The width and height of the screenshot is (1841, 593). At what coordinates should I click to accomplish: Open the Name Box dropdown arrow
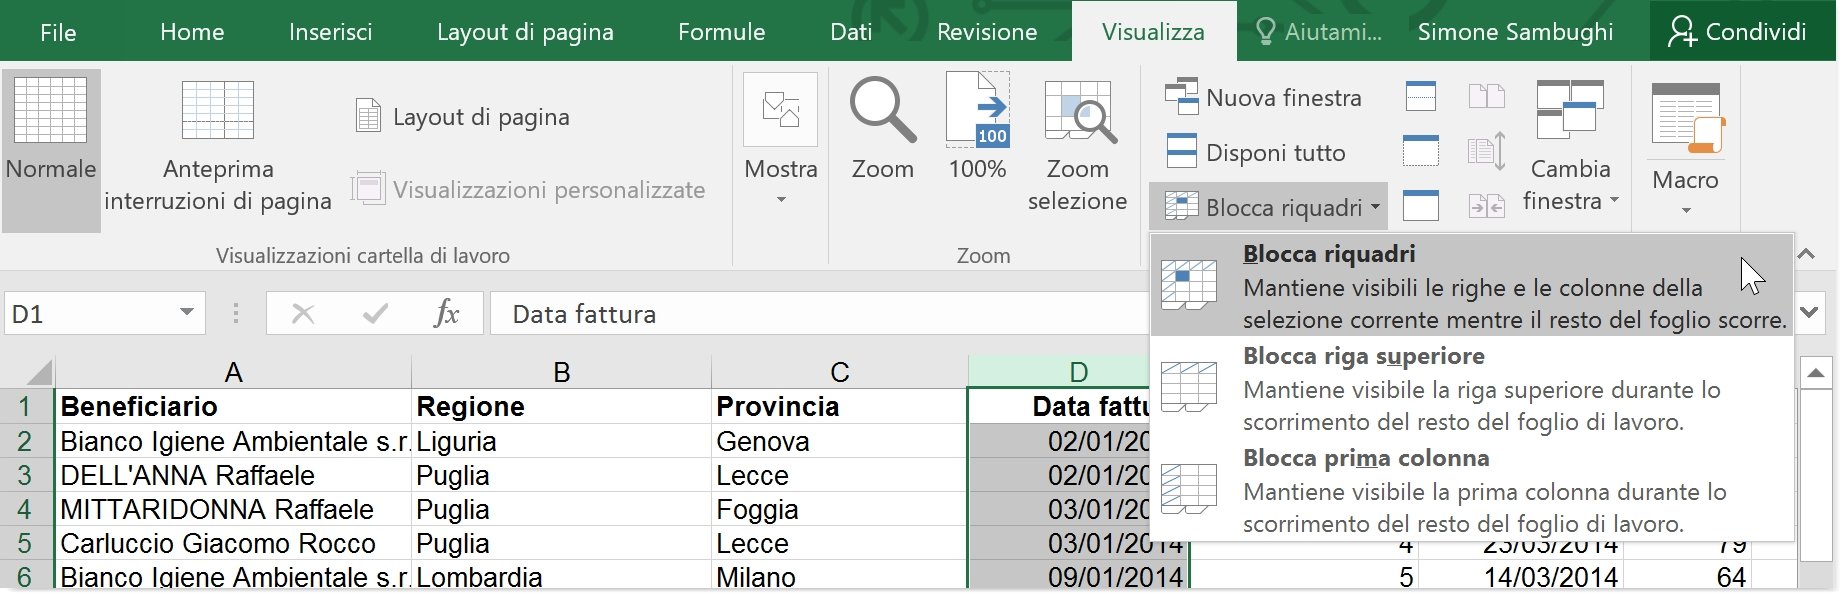click(186, 313)
